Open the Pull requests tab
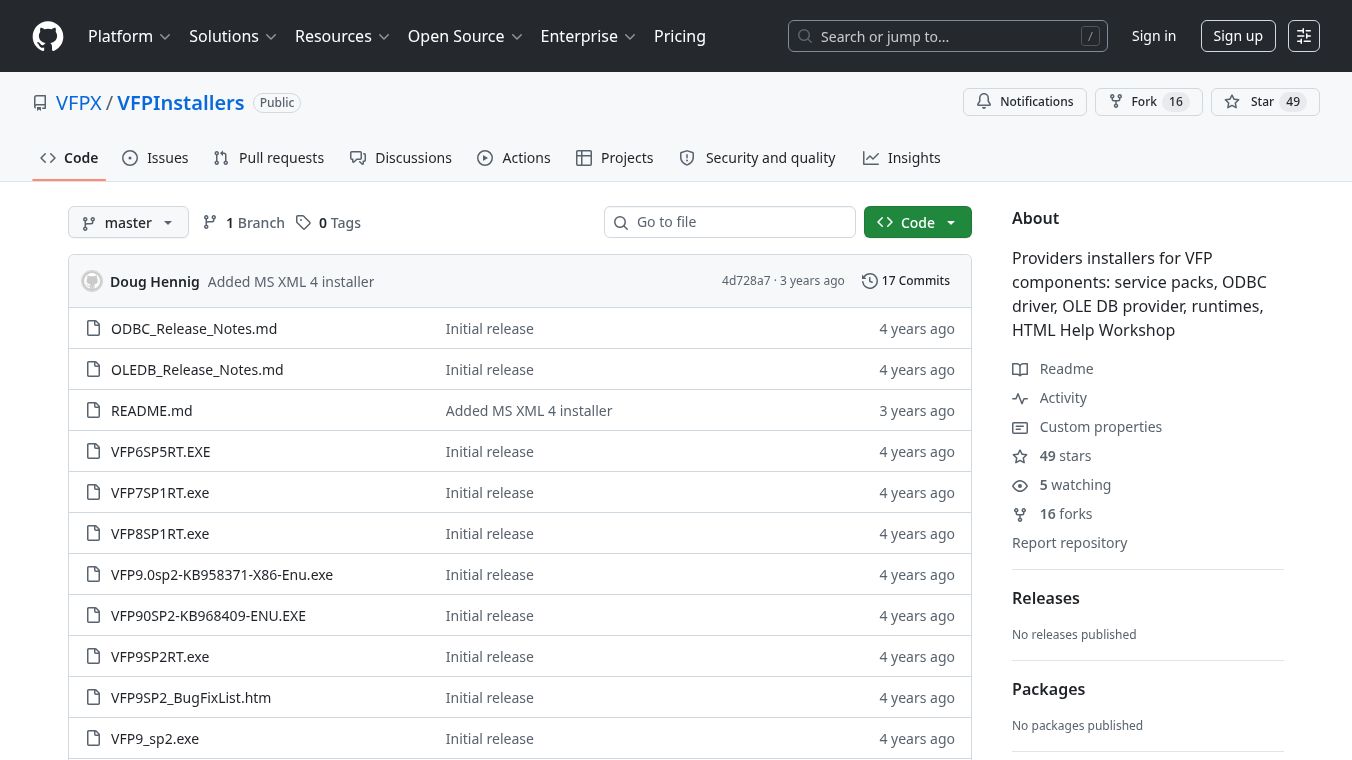 click(x=269, y=158)
